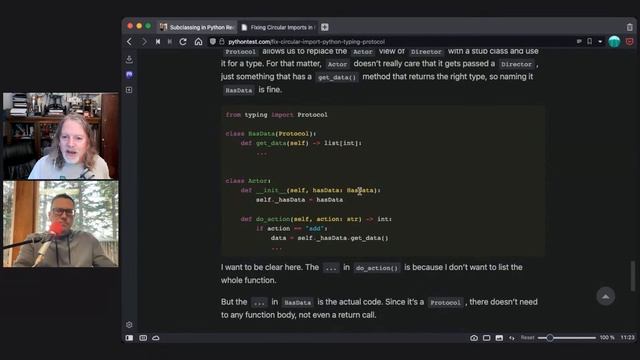Viewport: 640px width, 360px height.
Task: View site info via padlock icon
Action: pyautogui.click(x=222, y=42)
